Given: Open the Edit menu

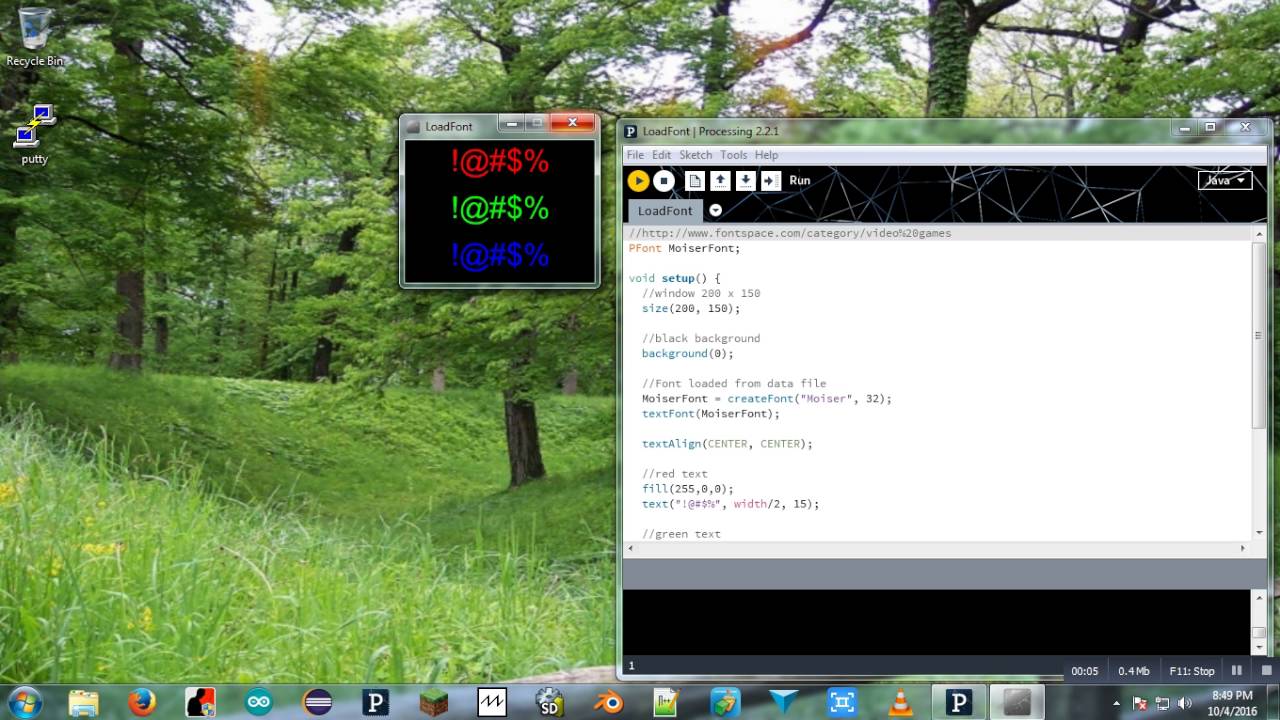Looking at the screenshot, I should click(661, 155).
